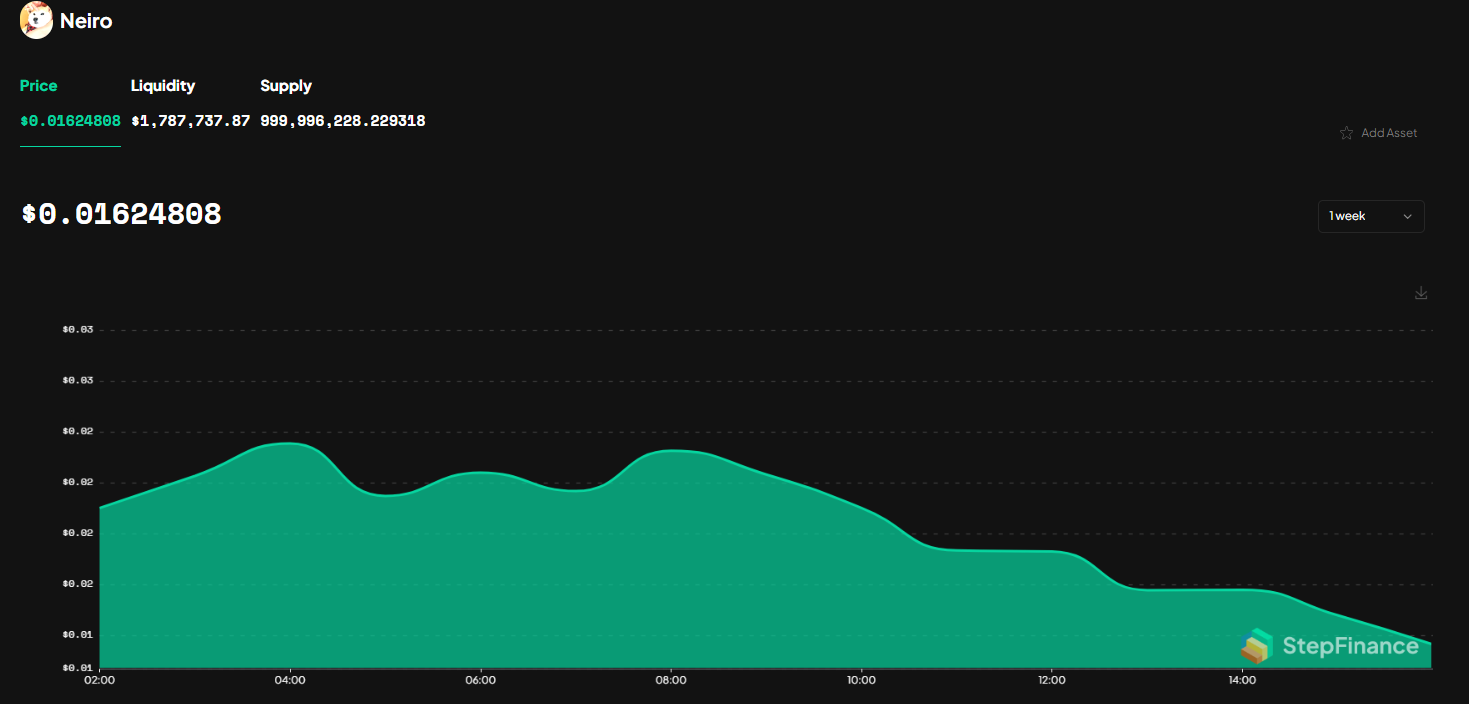
Task: Click the star icon next to Add Asset
Action: (1345, 132)
